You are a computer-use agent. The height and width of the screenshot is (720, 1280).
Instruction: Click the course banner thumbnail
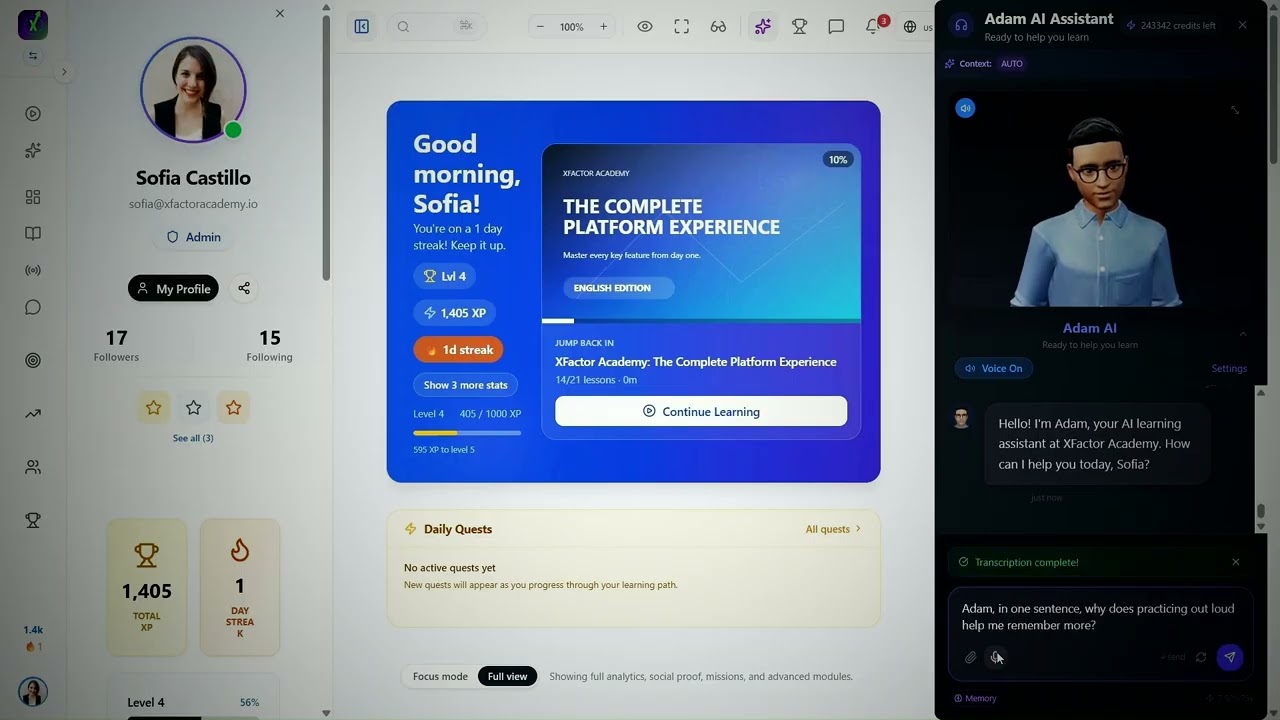click(x=701, y=232)
